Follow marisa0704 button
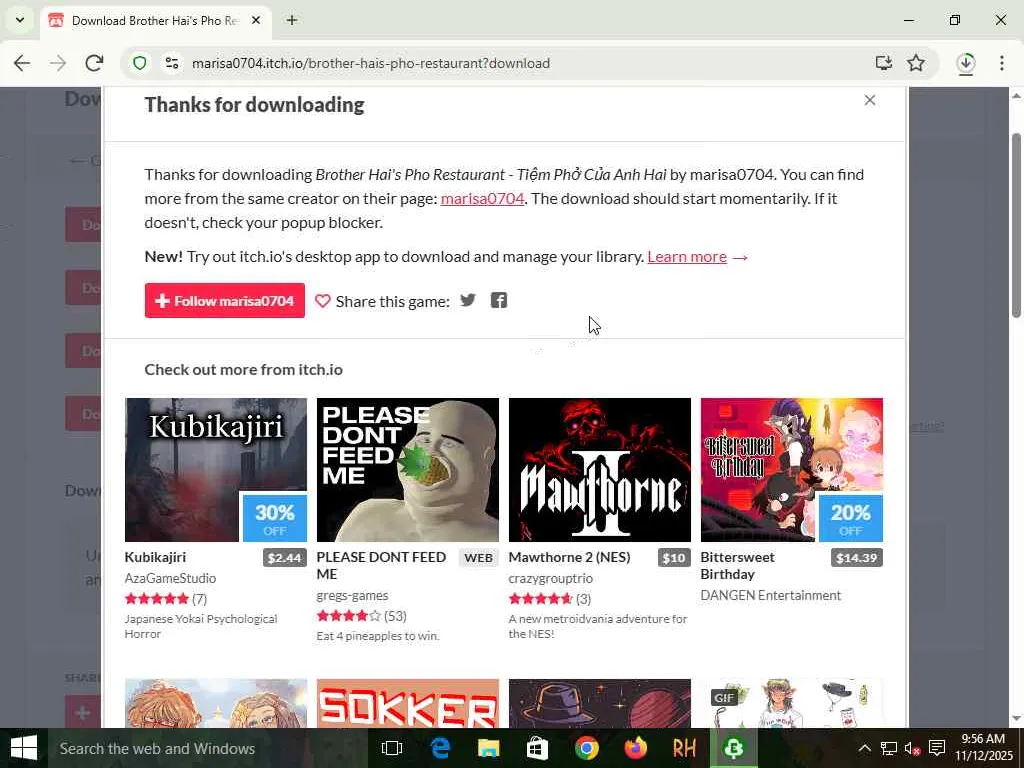Screen dimensions: 1024x768 (225, 300)
